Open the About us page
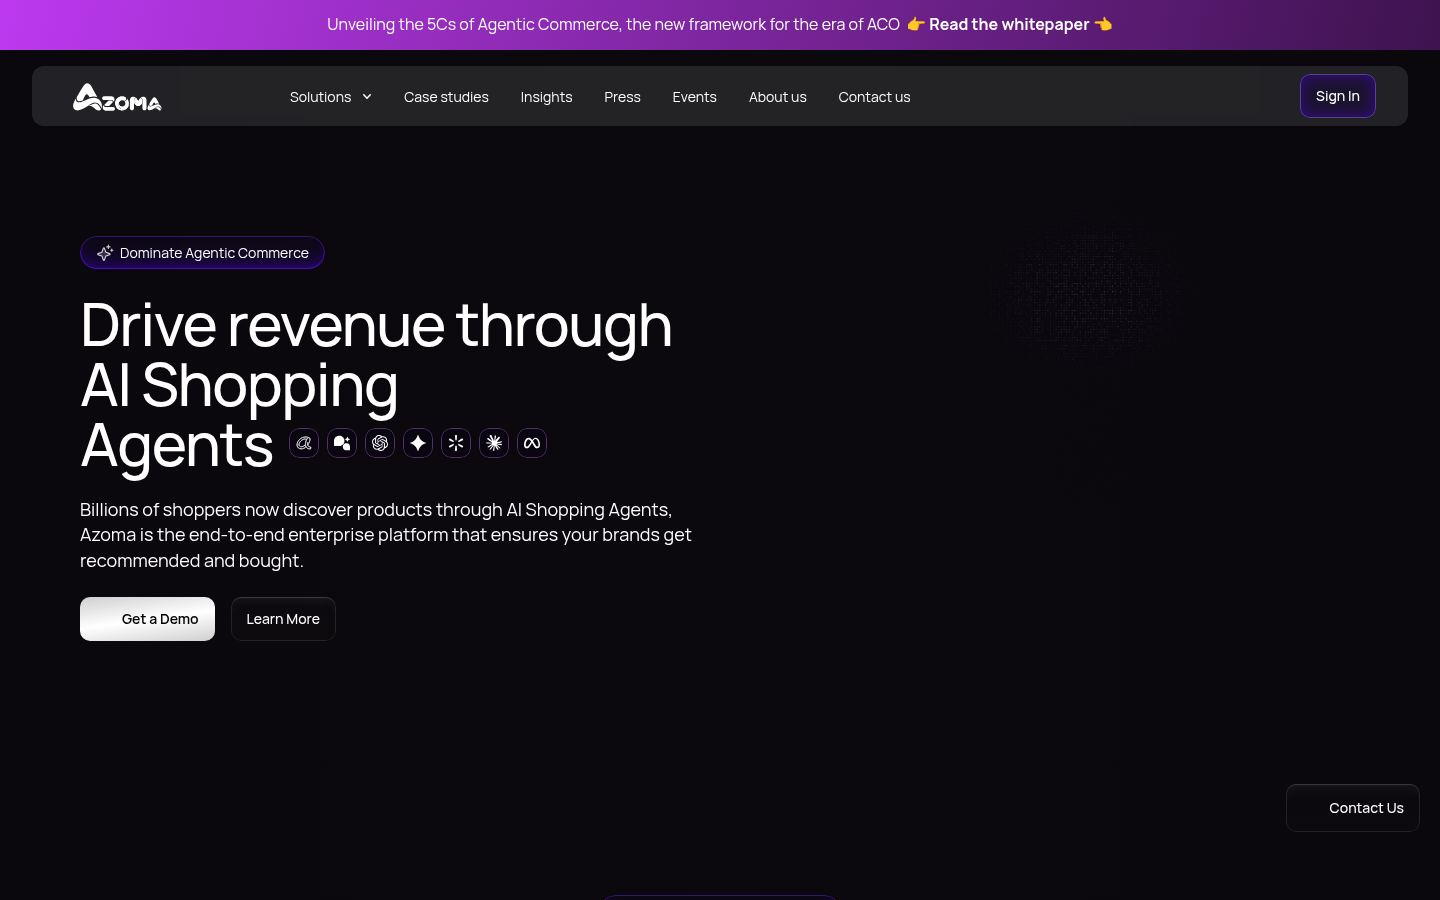 [777, 97]
